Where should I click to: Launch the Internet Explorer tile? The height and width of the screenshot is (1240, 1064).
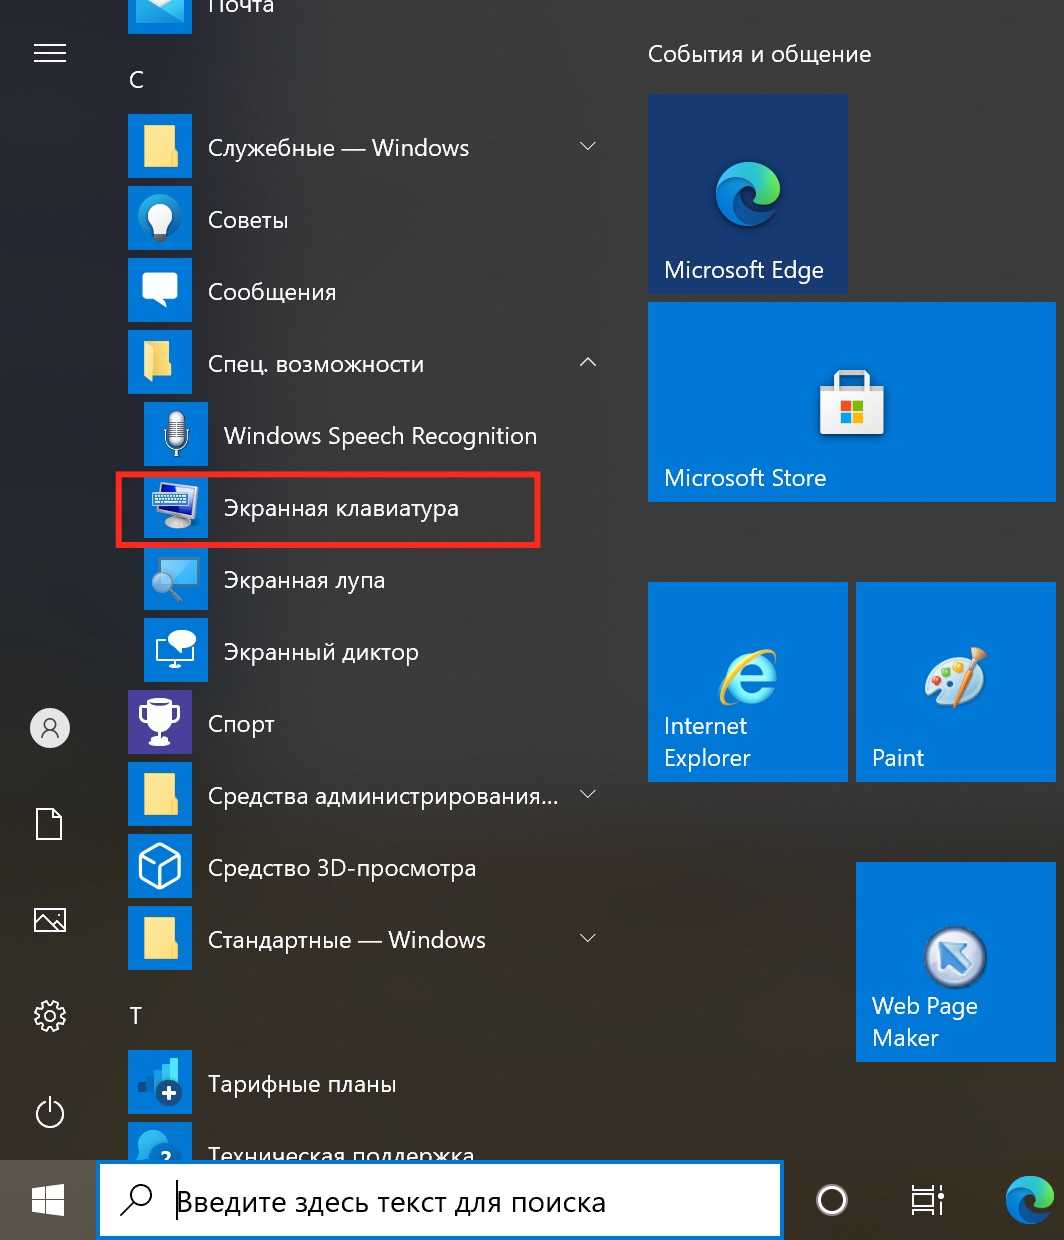pos(748,682)
